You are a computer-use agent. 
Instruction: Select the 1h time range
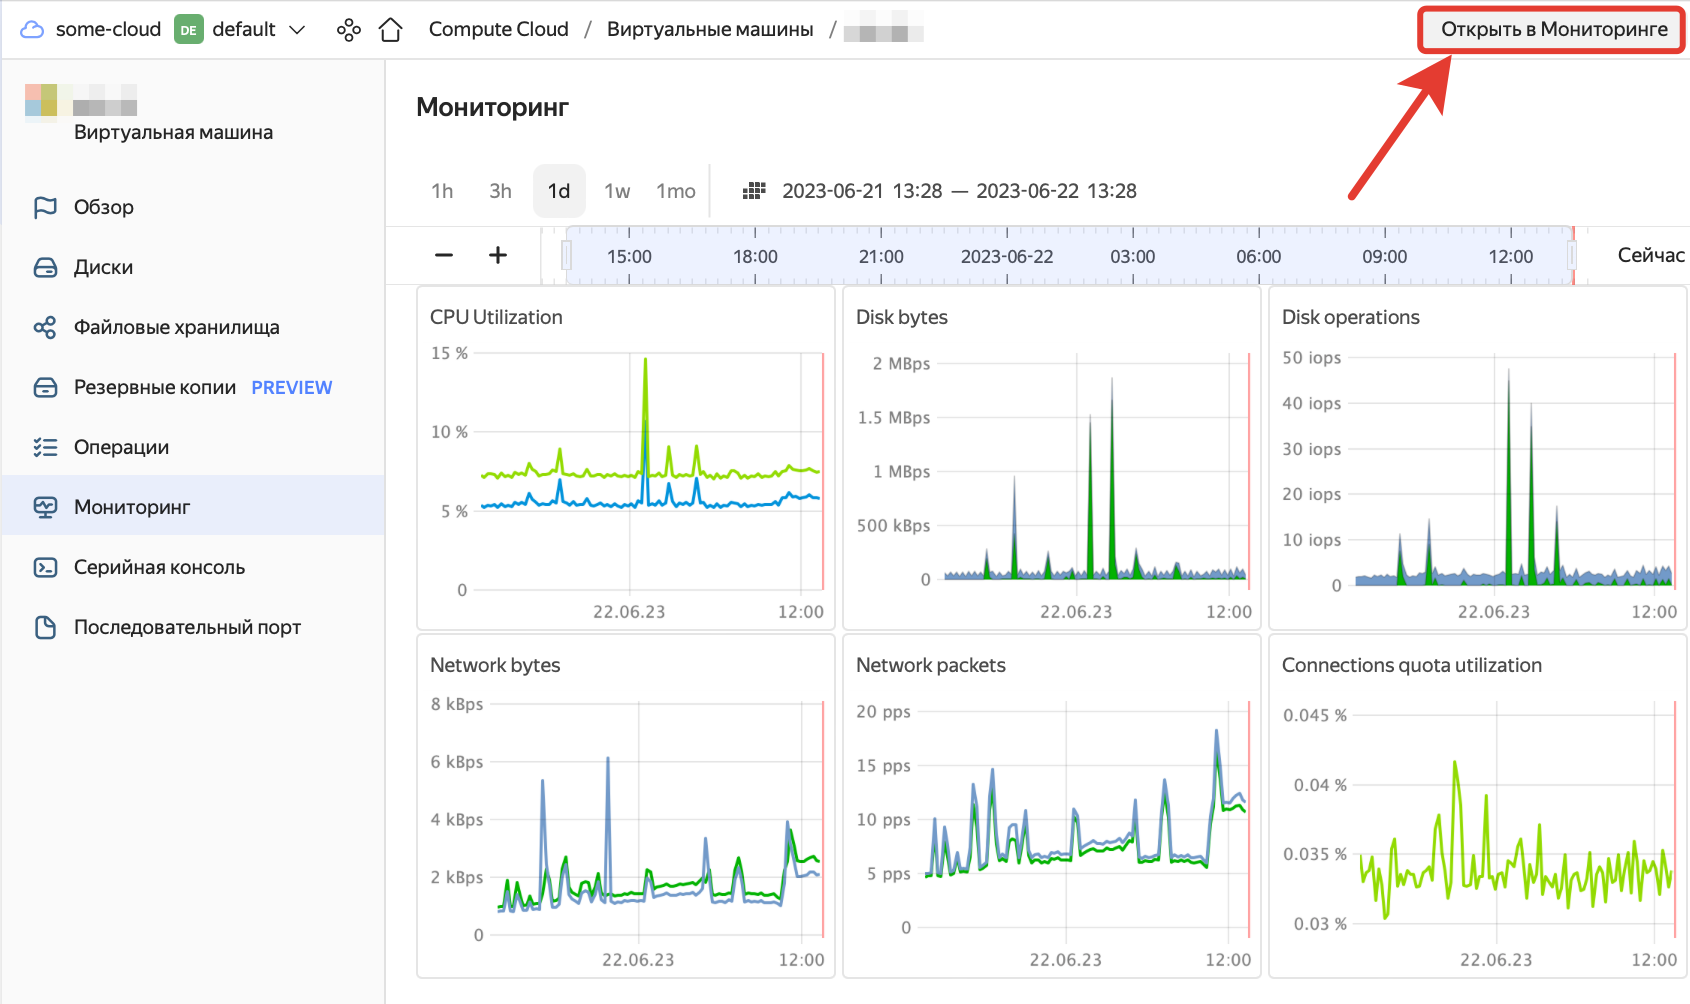[442, 191]
